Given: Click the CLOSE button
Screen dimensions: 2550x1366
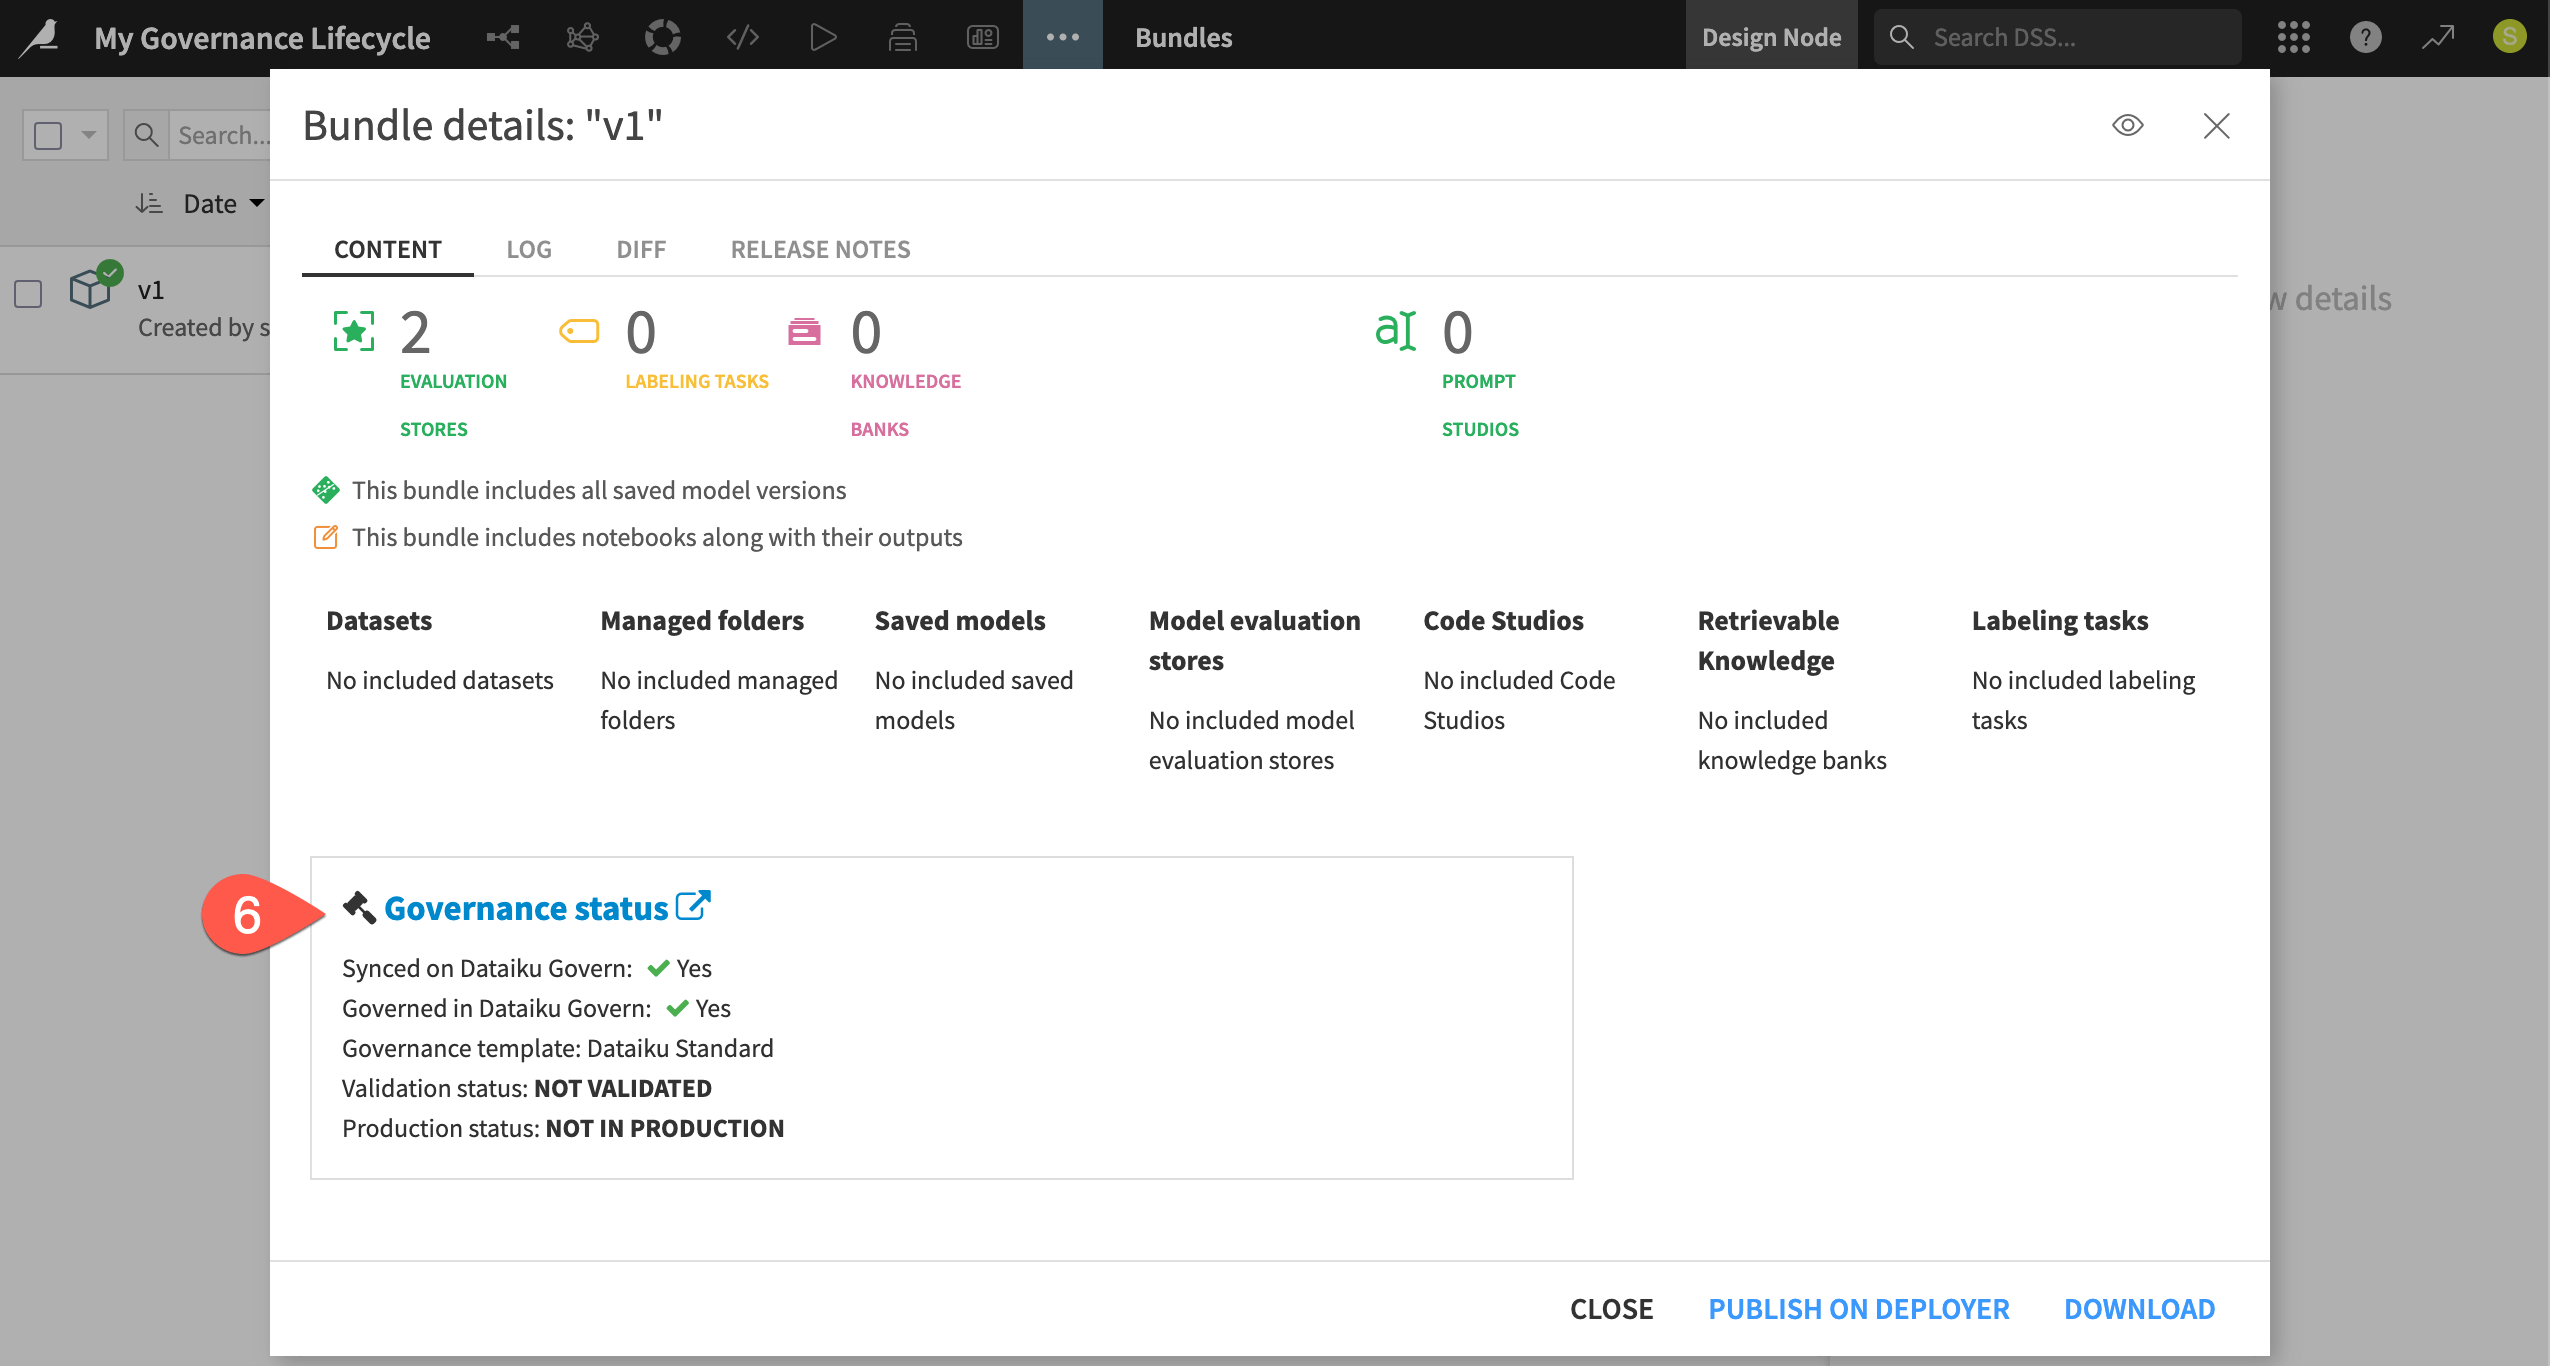Looking at the screenshot, I should point(1611,1309).
